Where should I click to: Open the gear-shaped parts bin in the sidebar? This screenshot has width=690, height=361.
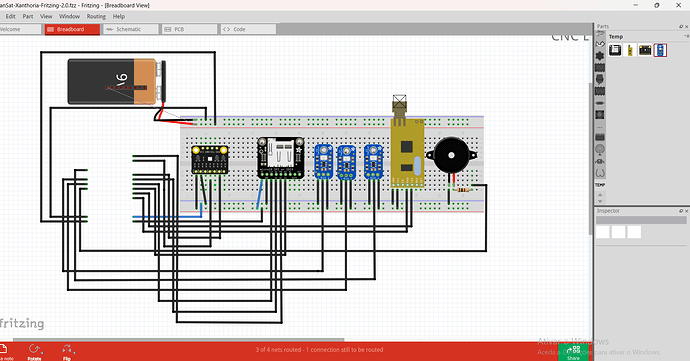click(x=600, y=56)
